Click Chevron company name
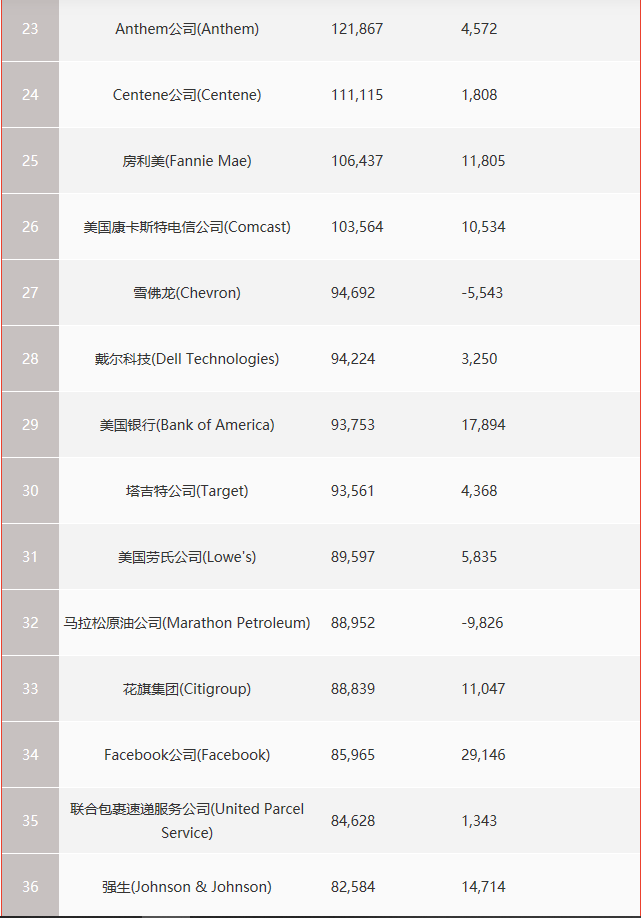 click(187, 293)
